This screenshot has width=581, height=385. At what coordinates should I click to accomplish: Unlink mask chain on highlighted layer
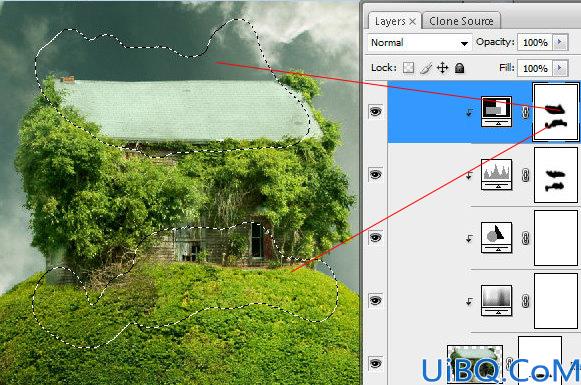click(x=525, y=112)
